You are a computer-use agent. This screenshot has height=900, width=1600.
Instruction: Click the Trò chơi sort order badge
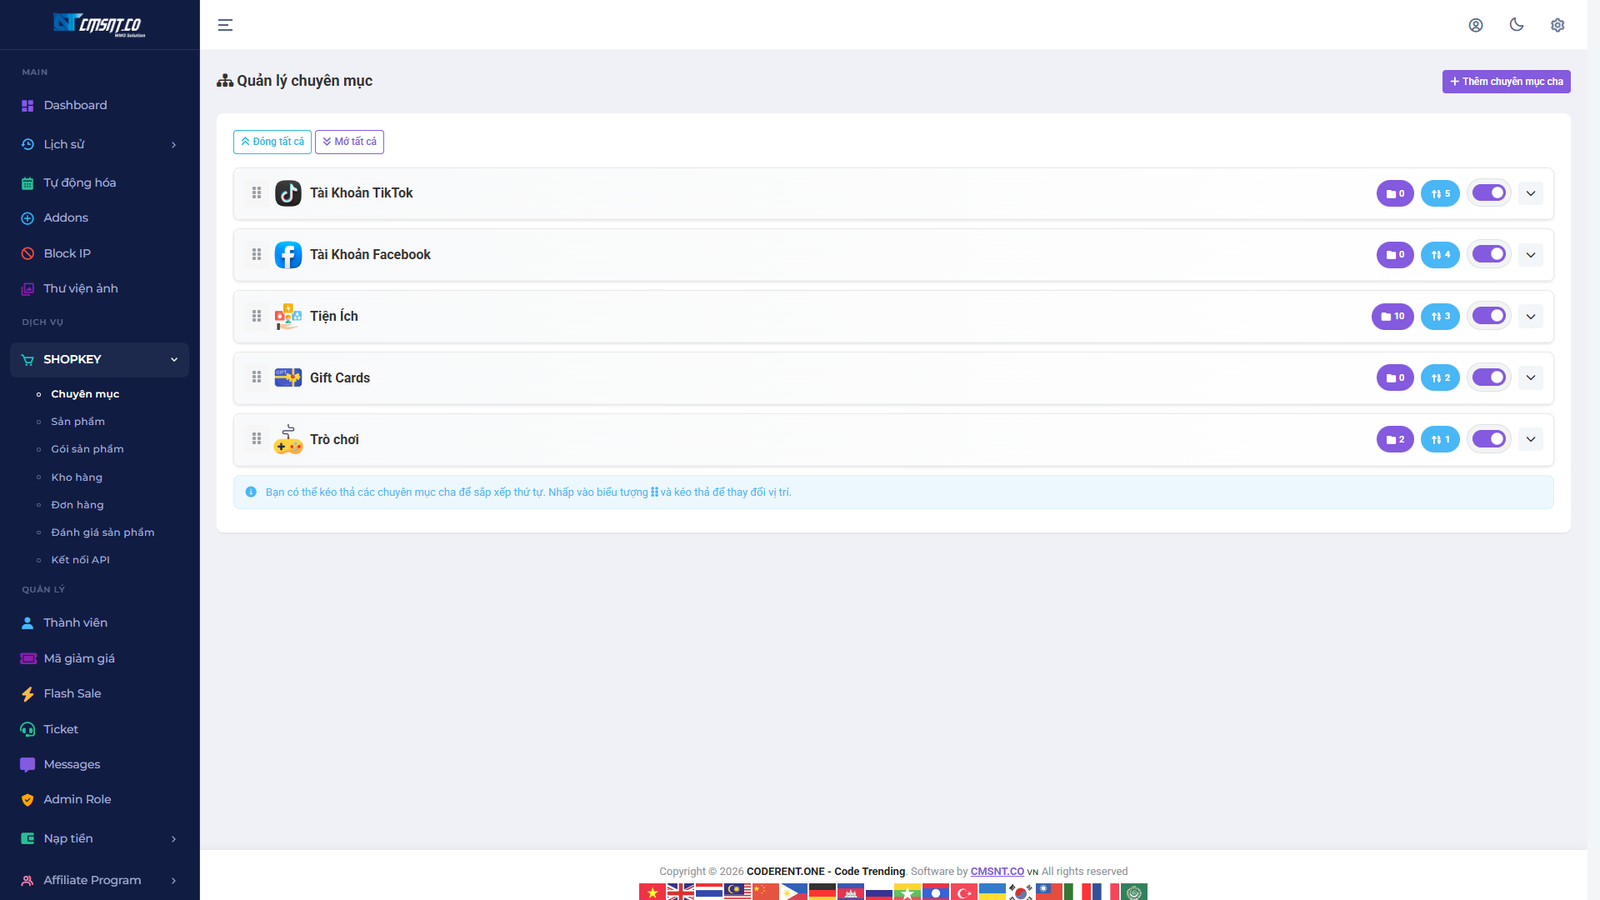coord(1440,439)
